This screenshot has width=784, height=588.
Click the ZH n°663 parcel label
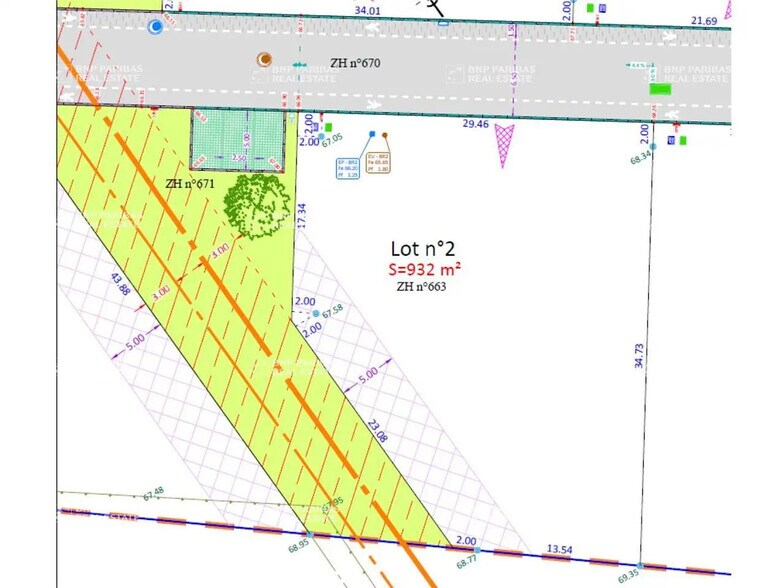(x=421, y=286)
